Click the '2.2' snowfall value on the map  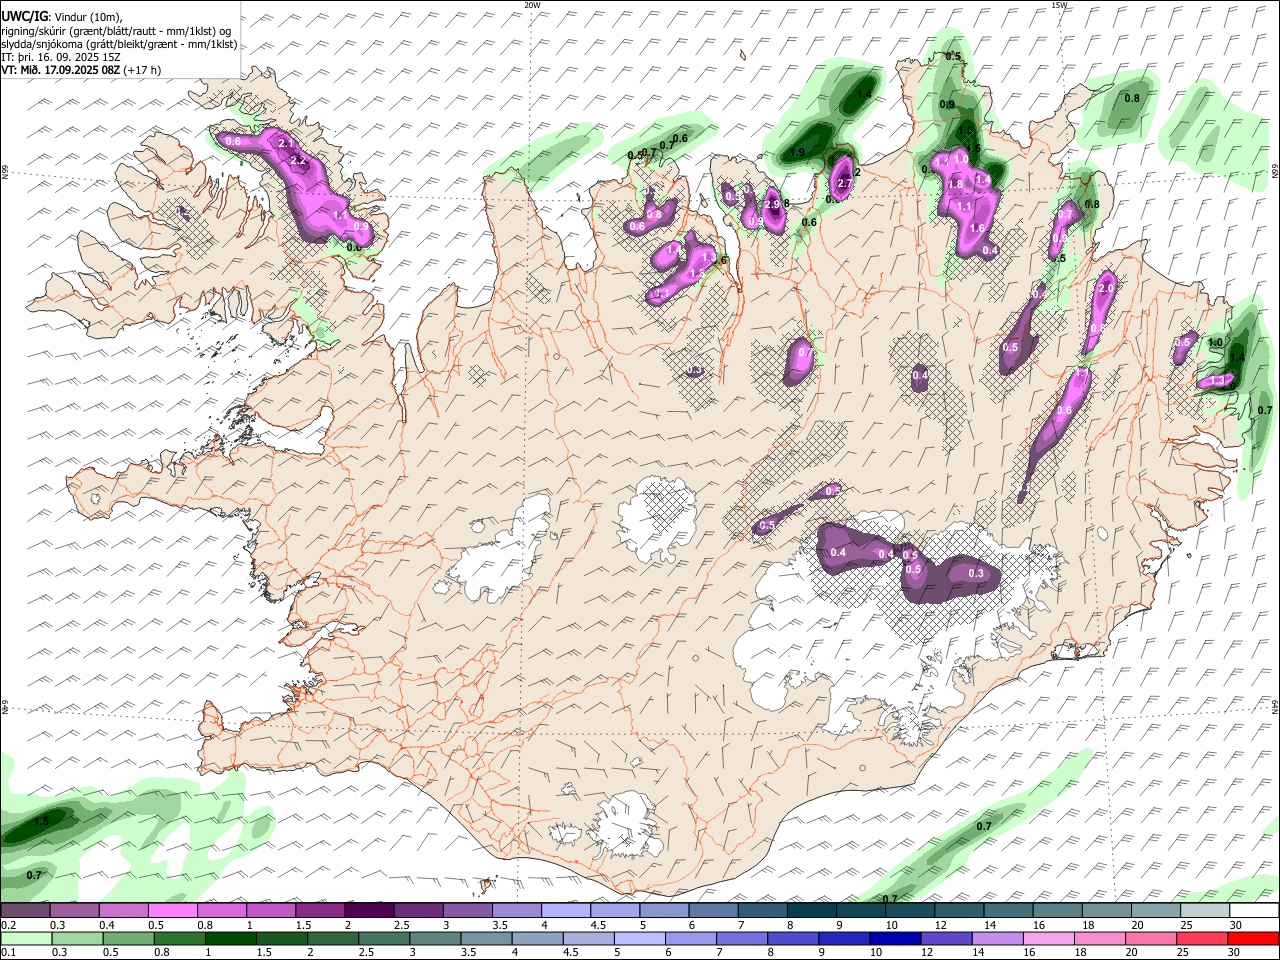pyautogui.click(x=297, y=161)
